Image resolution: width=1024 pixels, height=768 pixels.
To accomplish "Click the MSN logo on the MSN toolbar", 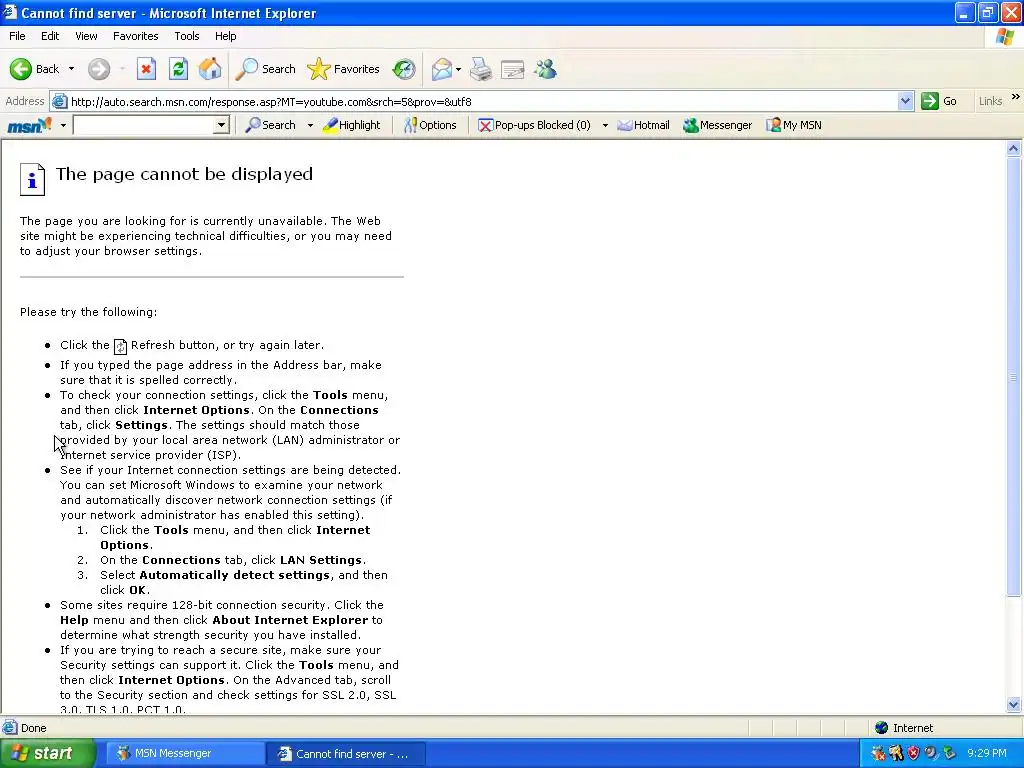I will (x=29, y=125).
